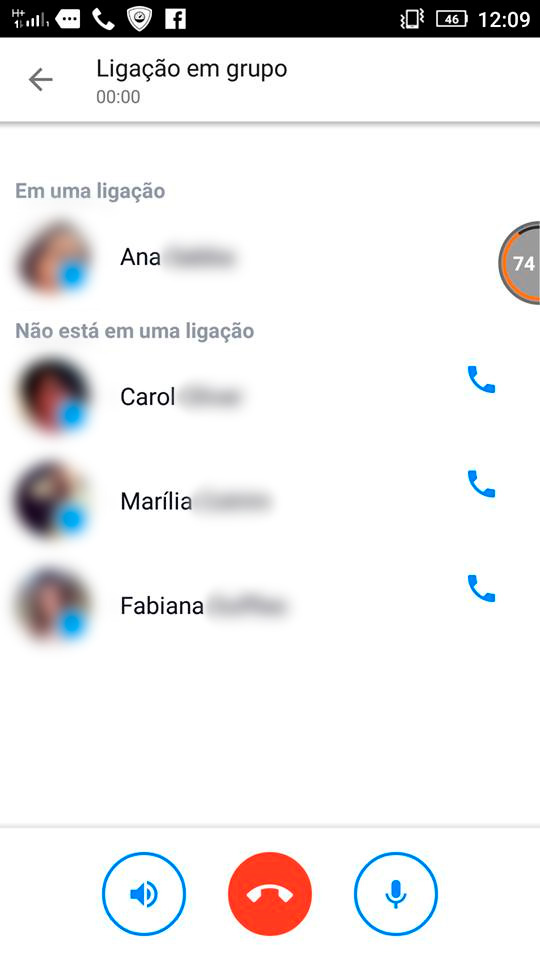Screen dimensions: 540x960
Task: Open Carol's profile picture
Action: pos(54,397)
